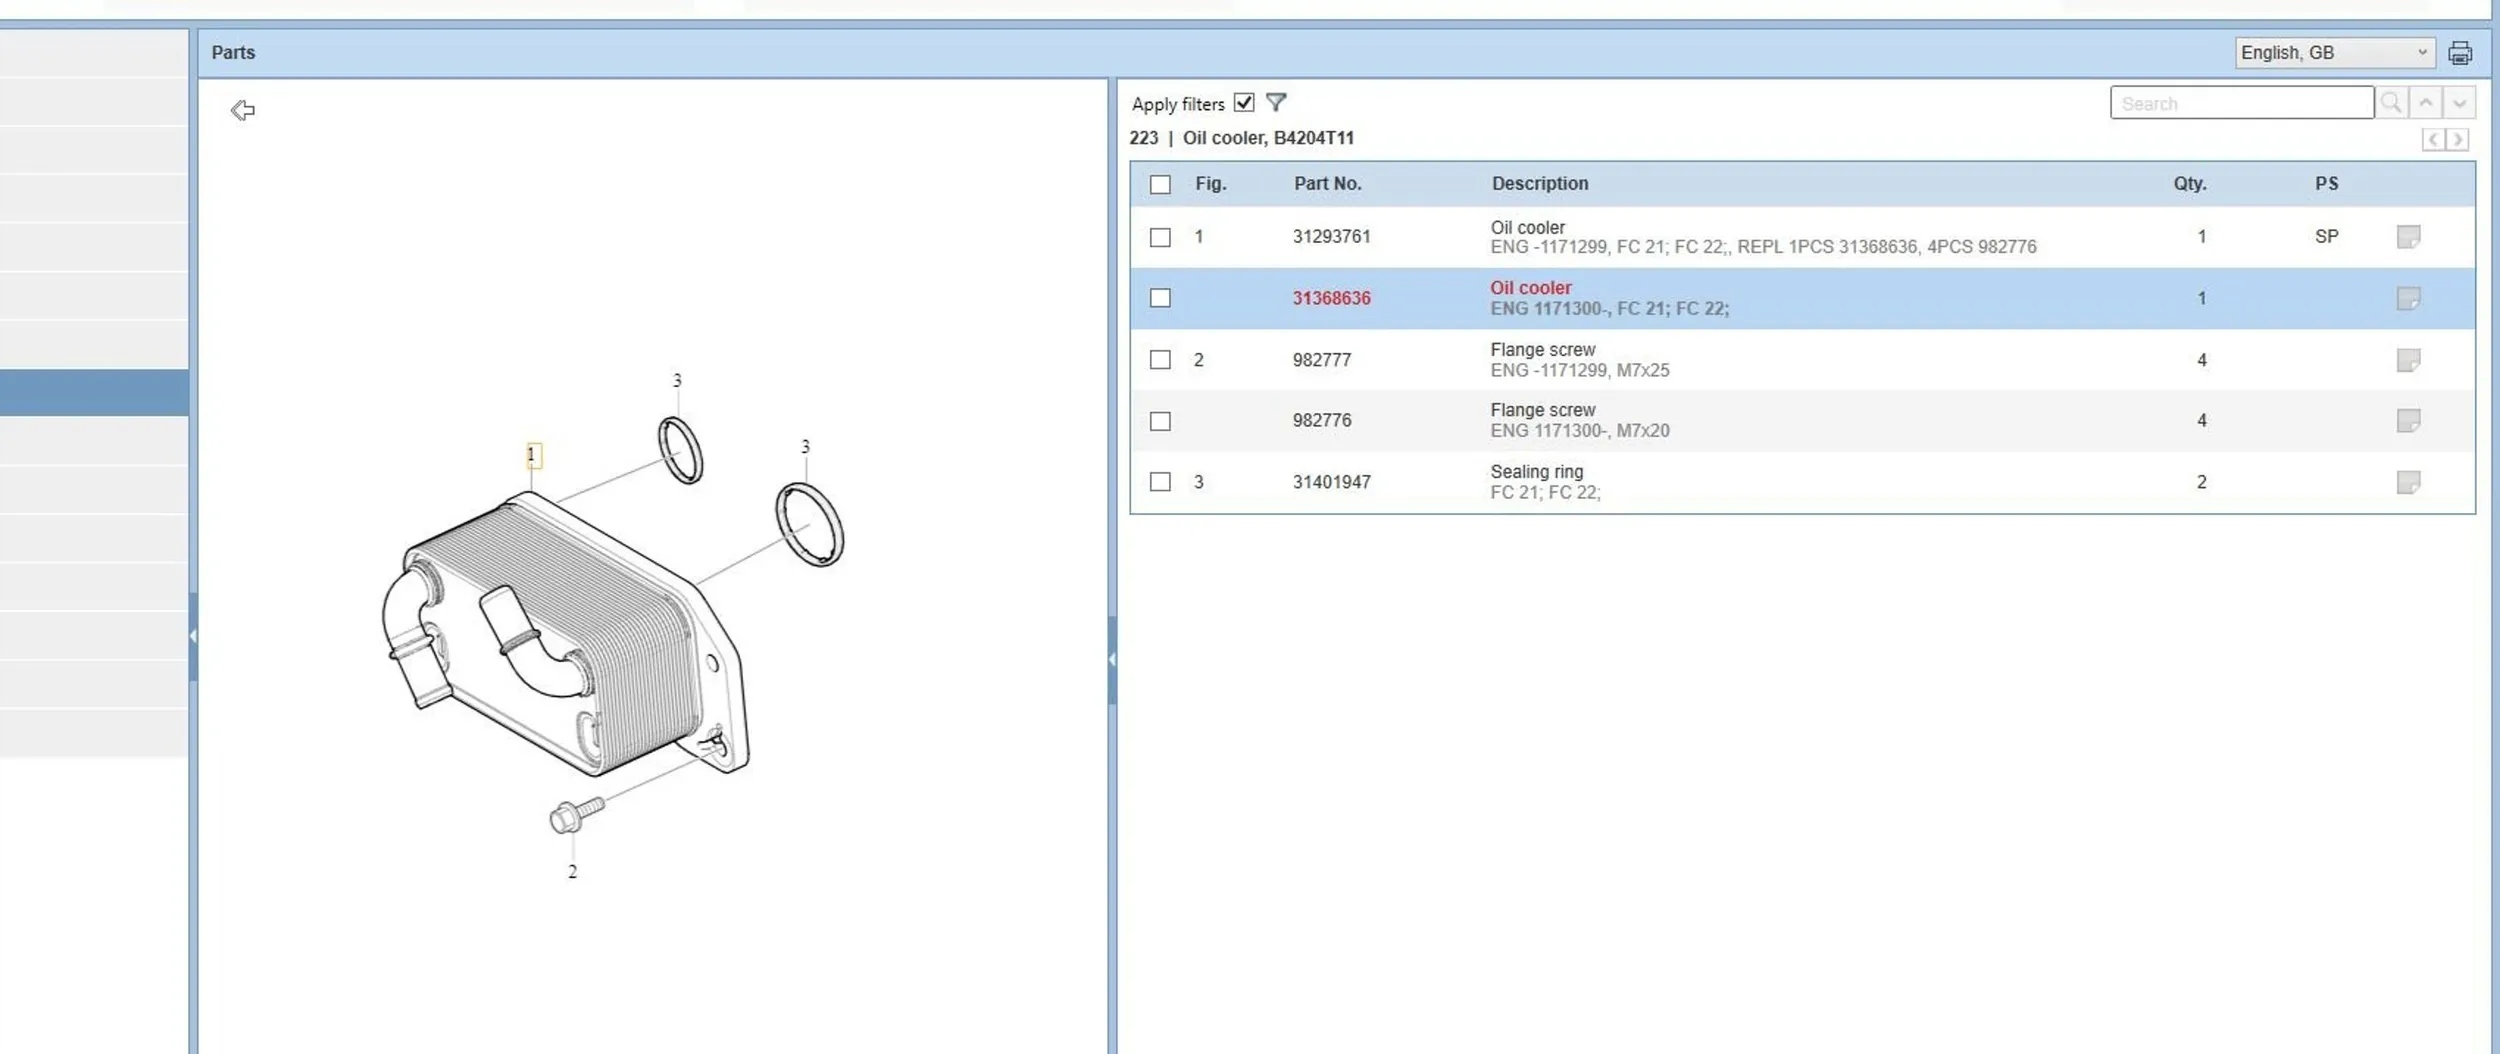Viewport: 2500px width, 1054px height.
Task: Open note icon for part 31368636
Action: [2408, 298]
